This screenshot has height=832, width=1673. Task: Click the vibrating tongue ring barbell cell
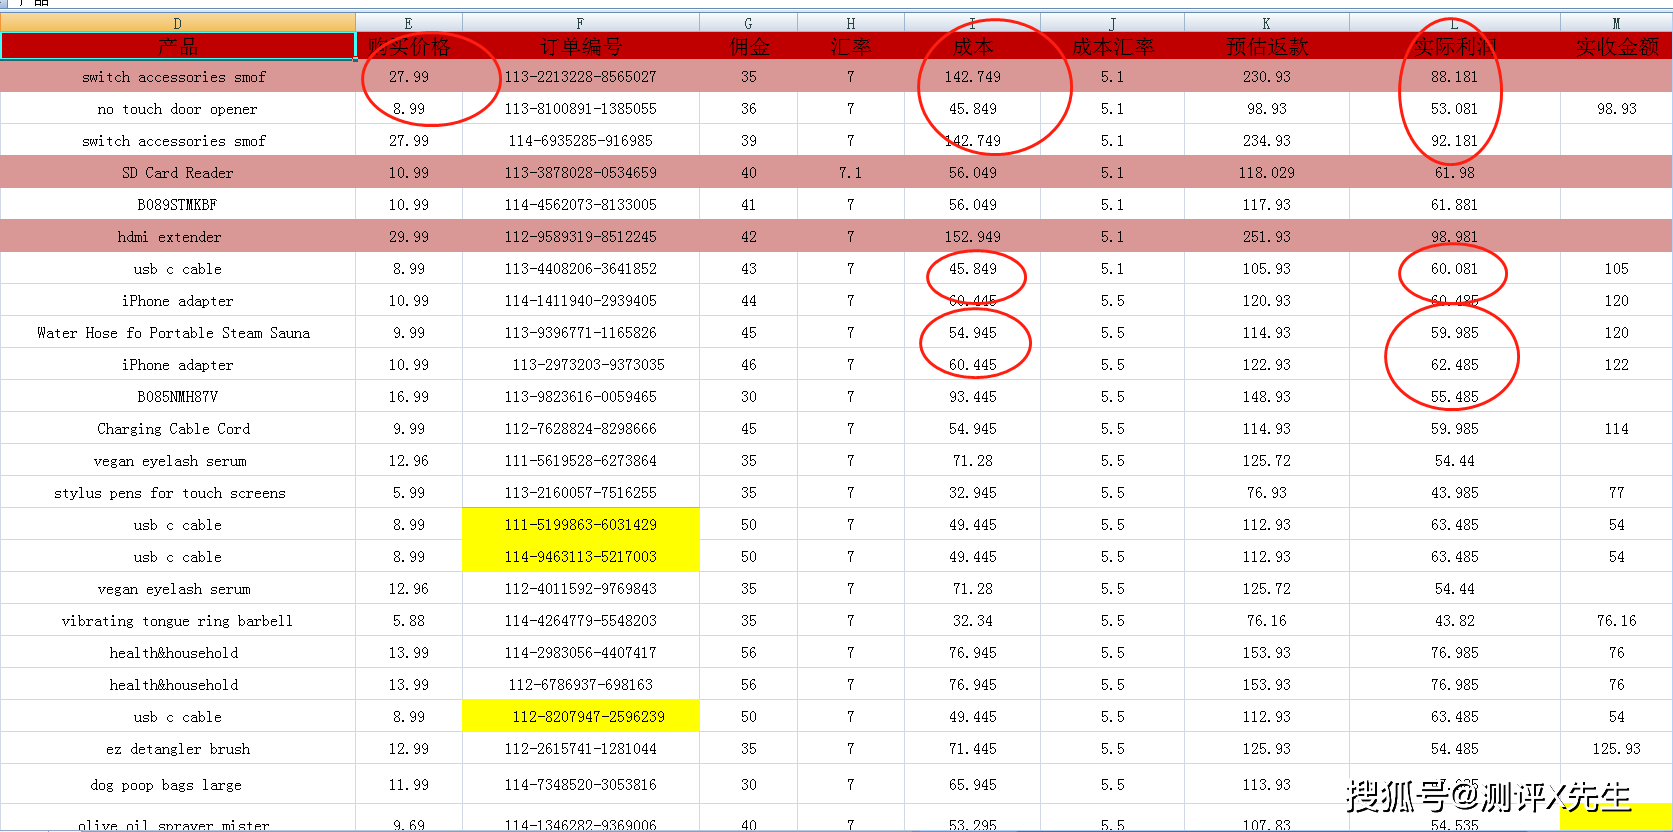pos(178,620)
